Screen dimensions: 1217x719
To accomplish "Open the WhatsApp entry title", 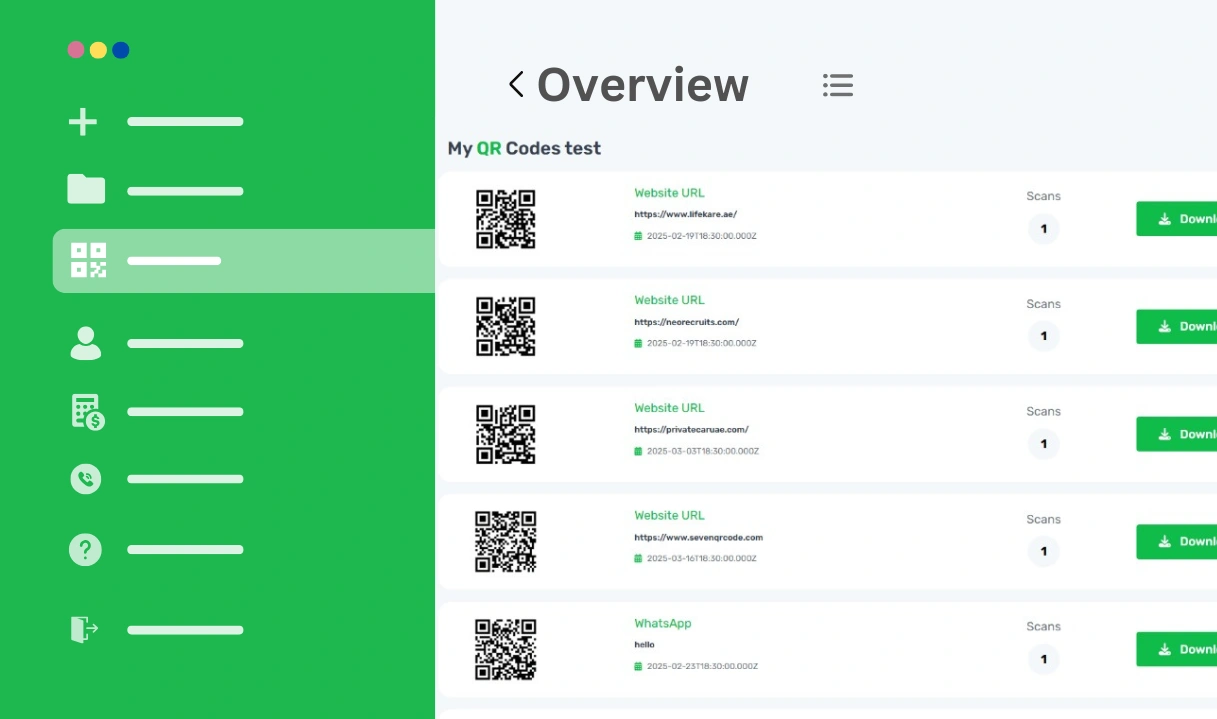I will coord(662,623).
